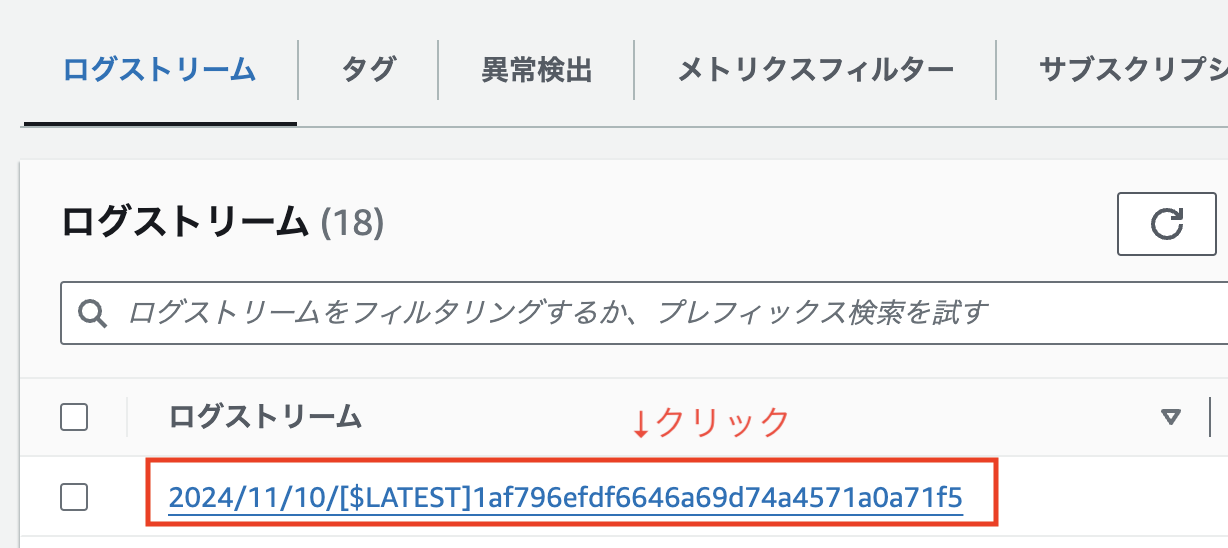
Task: Sort by the ログストリーム column header
Action: pyautogui.click(x=265, y=417)
